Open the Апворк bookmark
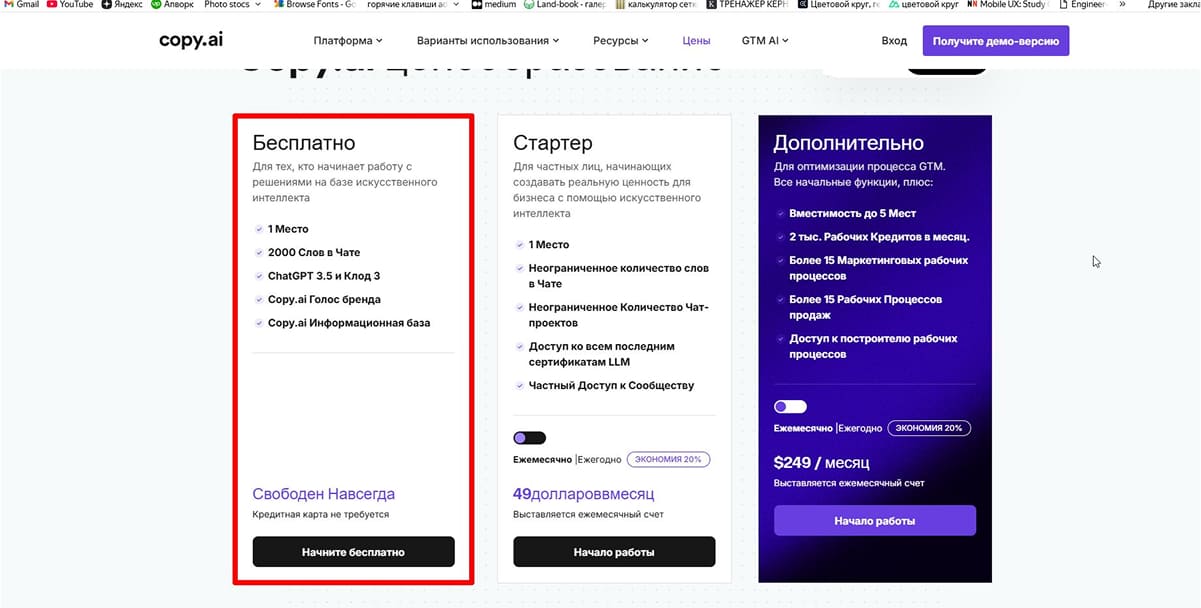The height and width of the screenshot is (608, 1201). (x=172, y=5)
